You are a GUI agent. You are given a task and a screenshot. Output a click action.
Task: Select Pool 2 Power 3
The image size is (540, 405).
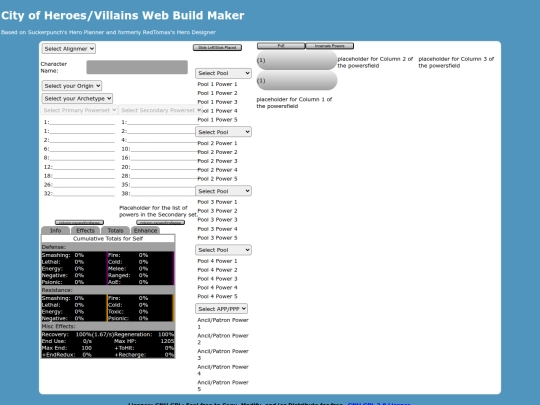(x=217, y=161)
